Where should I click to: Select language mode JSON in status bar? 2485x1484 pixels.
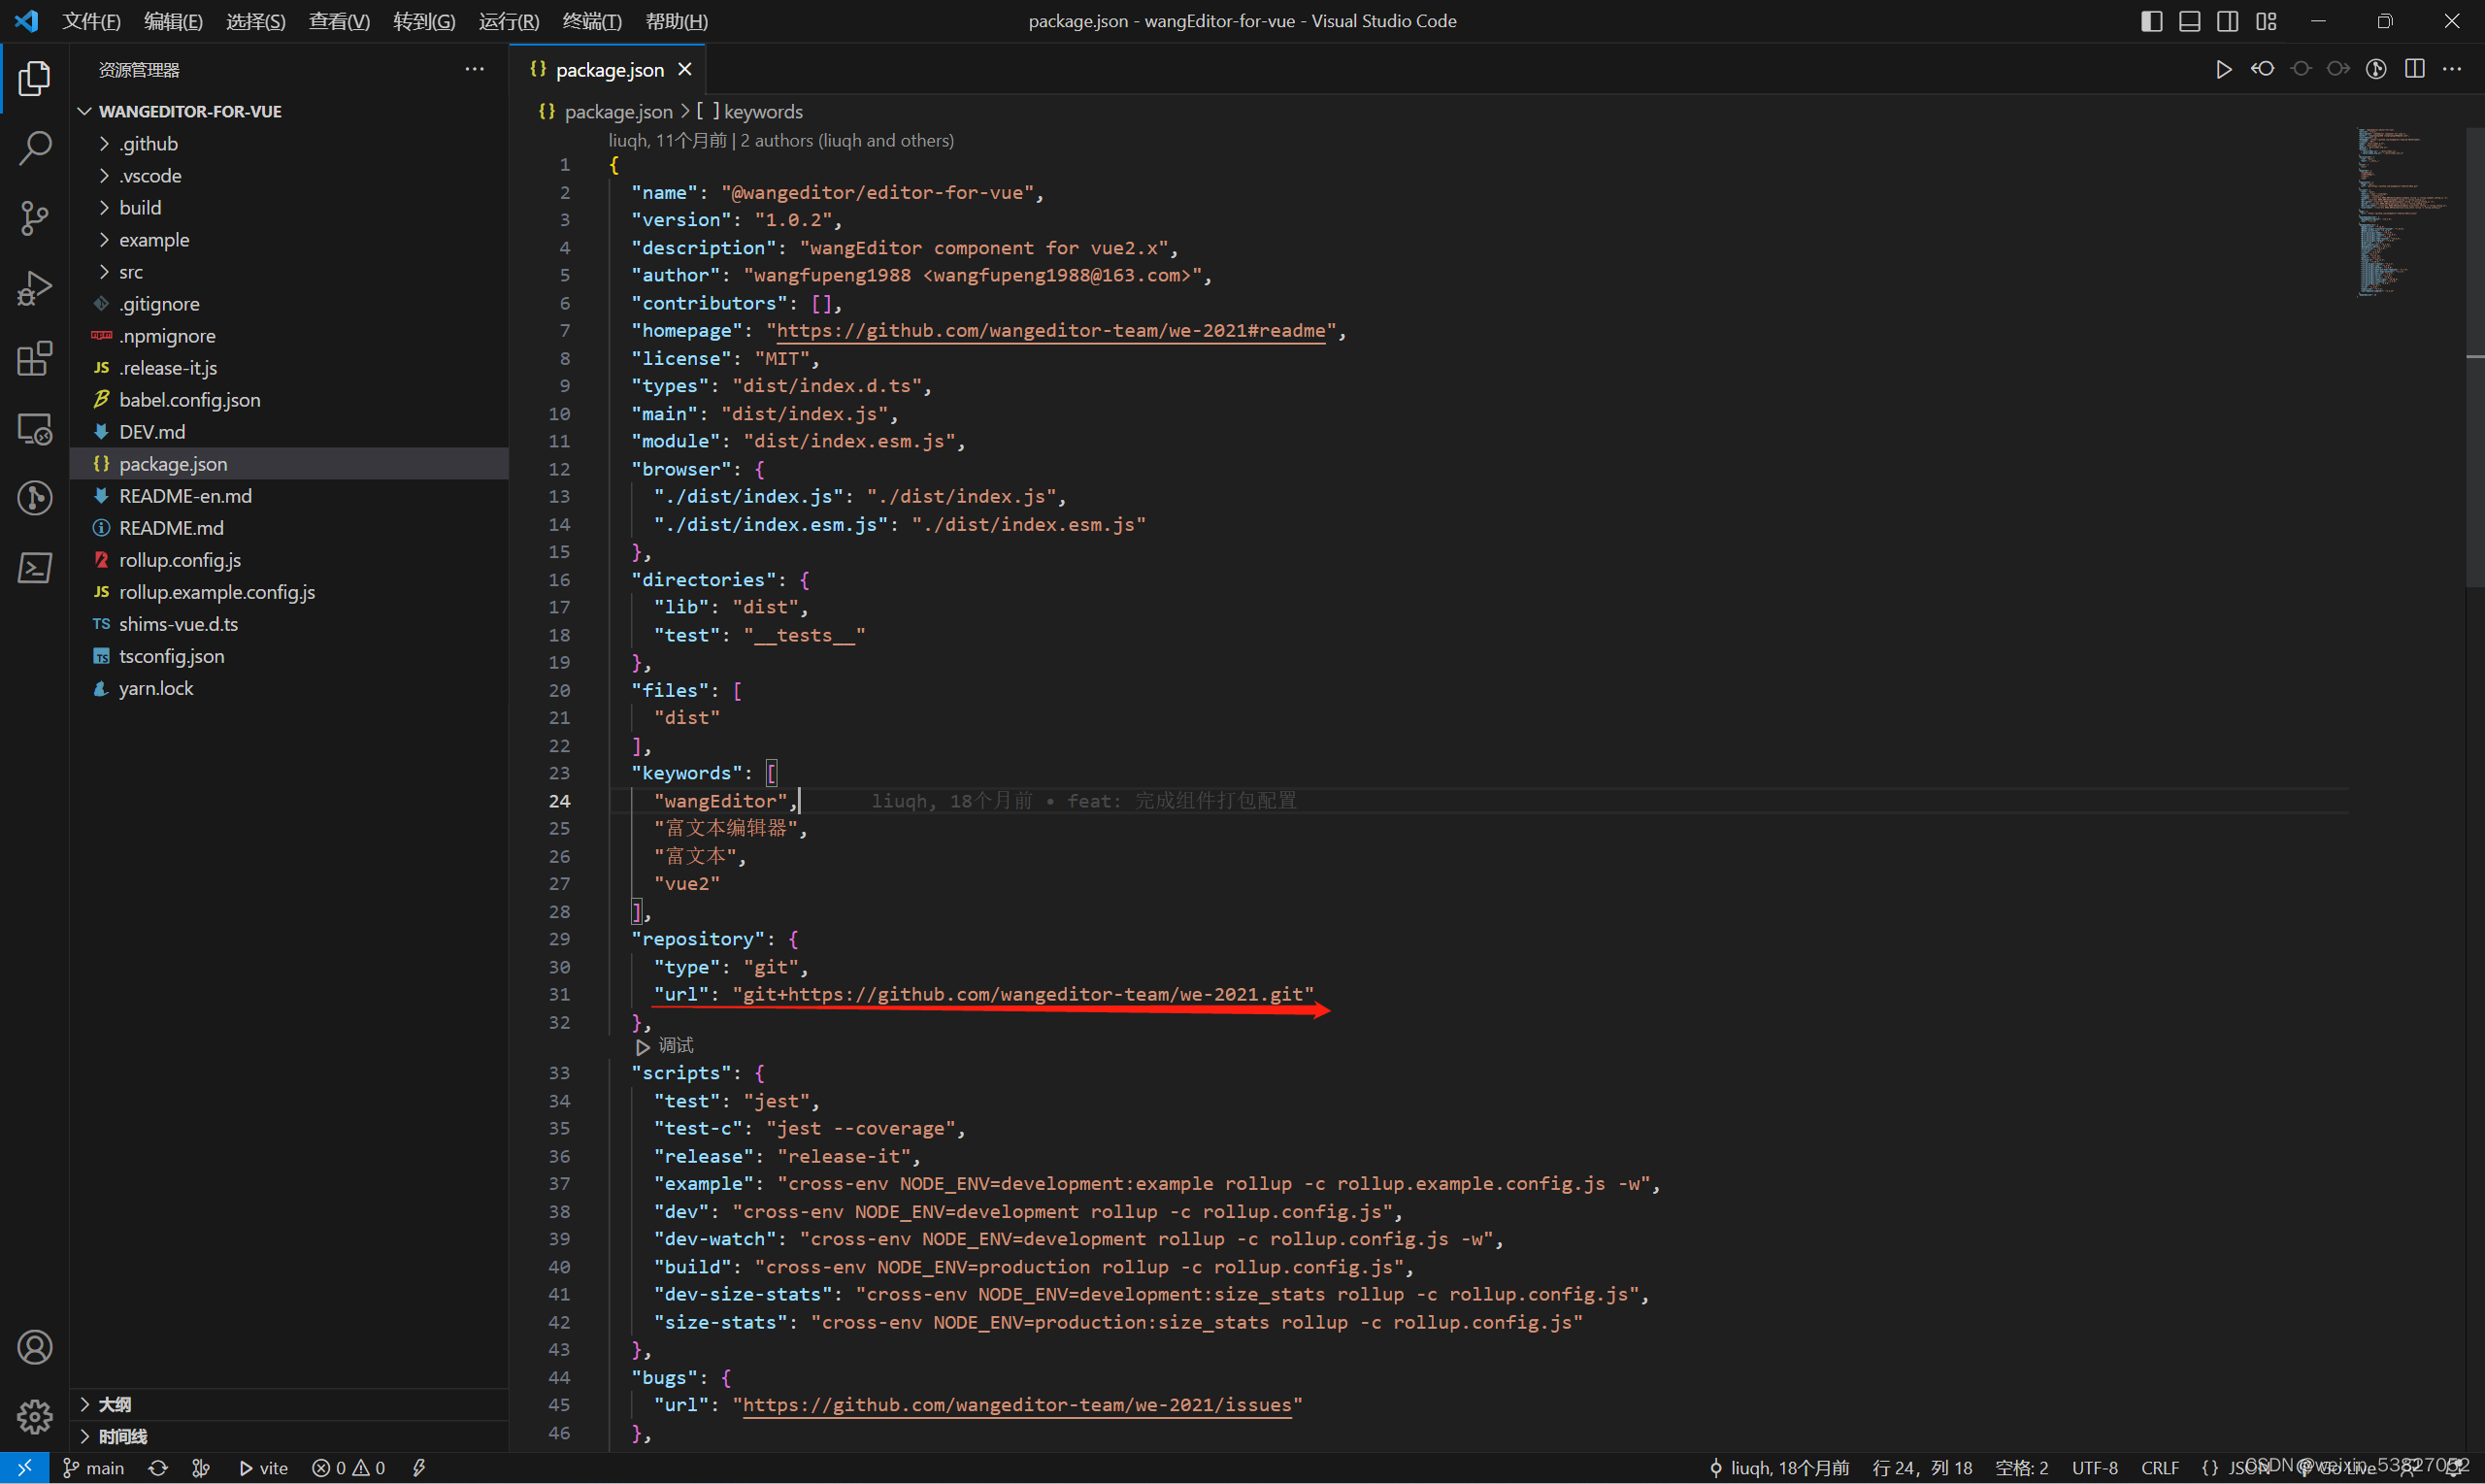click(2236, 1467)
